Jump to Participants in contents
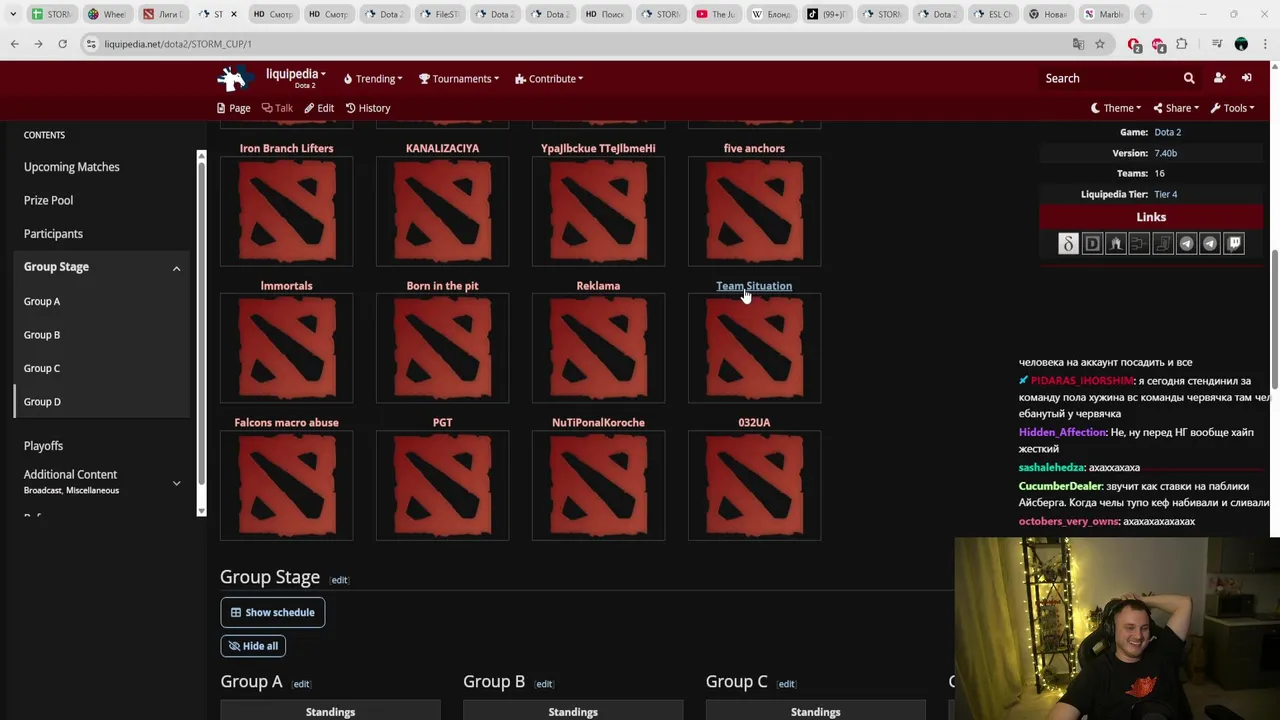1280x720 pixels. point(53,234)
